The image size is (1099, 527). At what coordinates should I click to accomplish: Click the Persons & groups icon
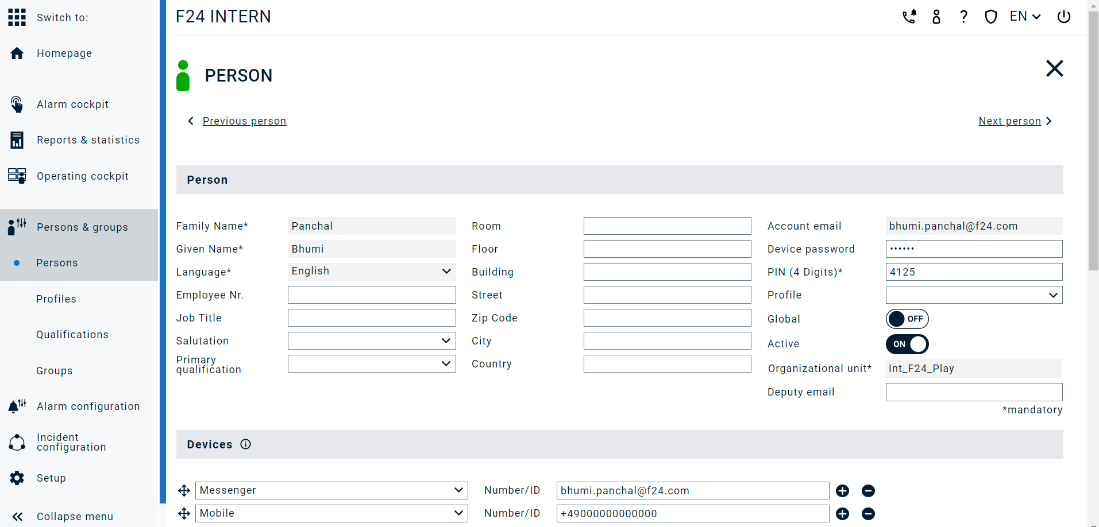click(x=17, y=227)
